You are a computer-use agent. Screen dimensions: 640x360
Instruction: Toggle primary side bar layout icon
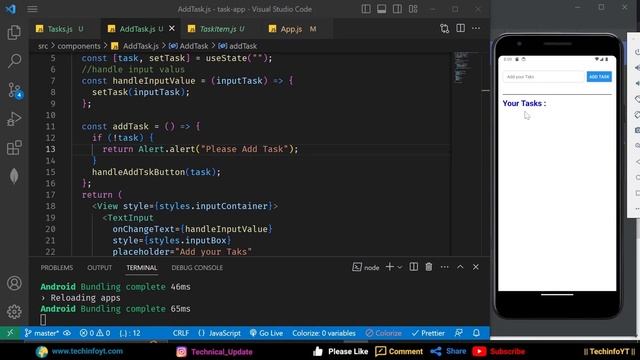tap(366, 9)
